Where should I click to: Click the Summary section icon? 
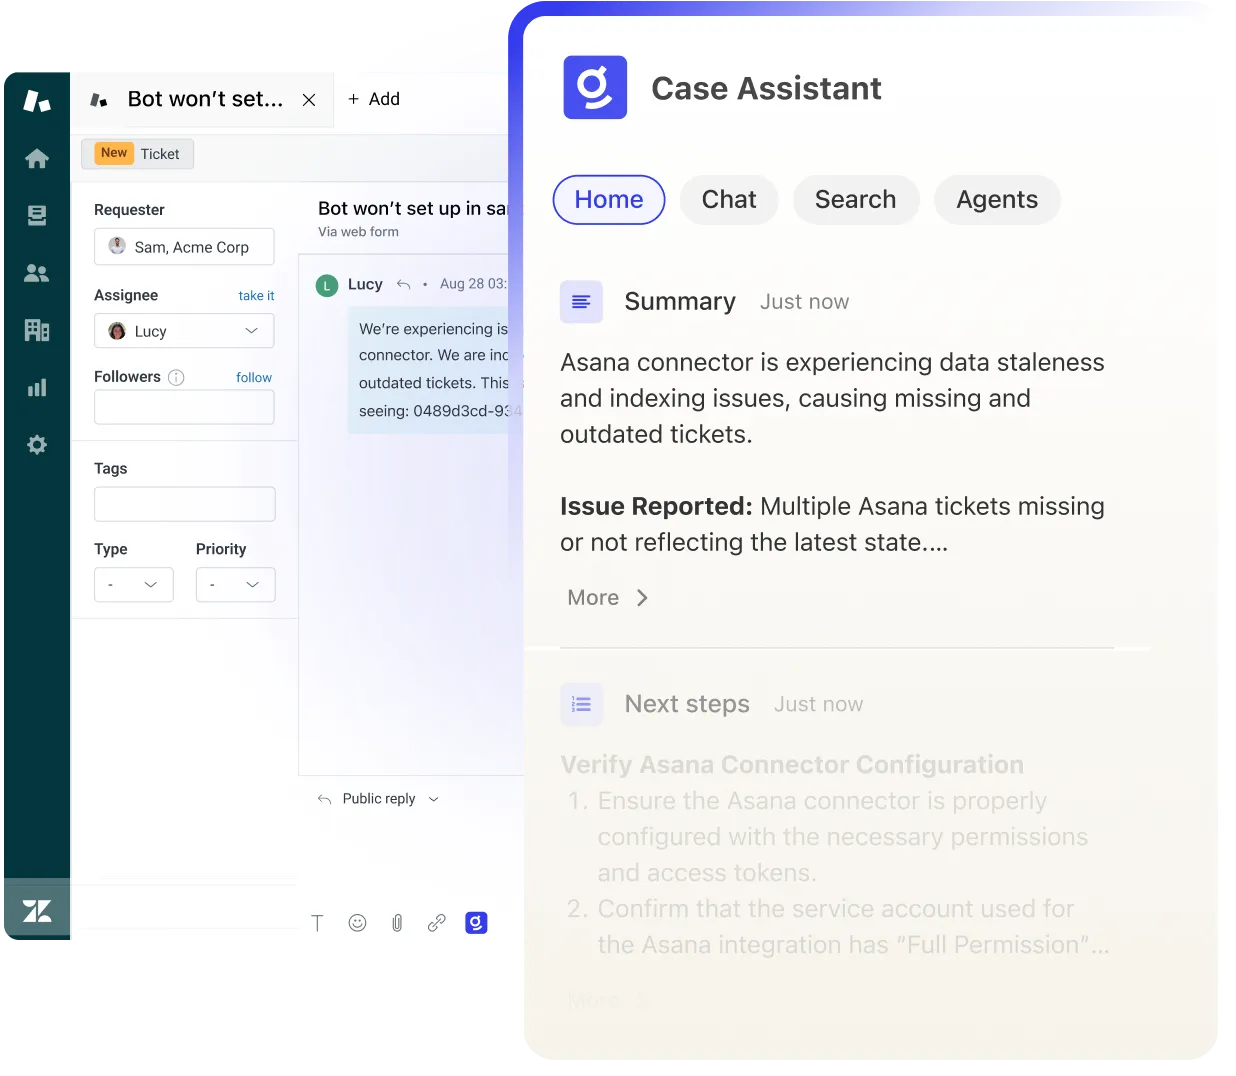point(581,301)
